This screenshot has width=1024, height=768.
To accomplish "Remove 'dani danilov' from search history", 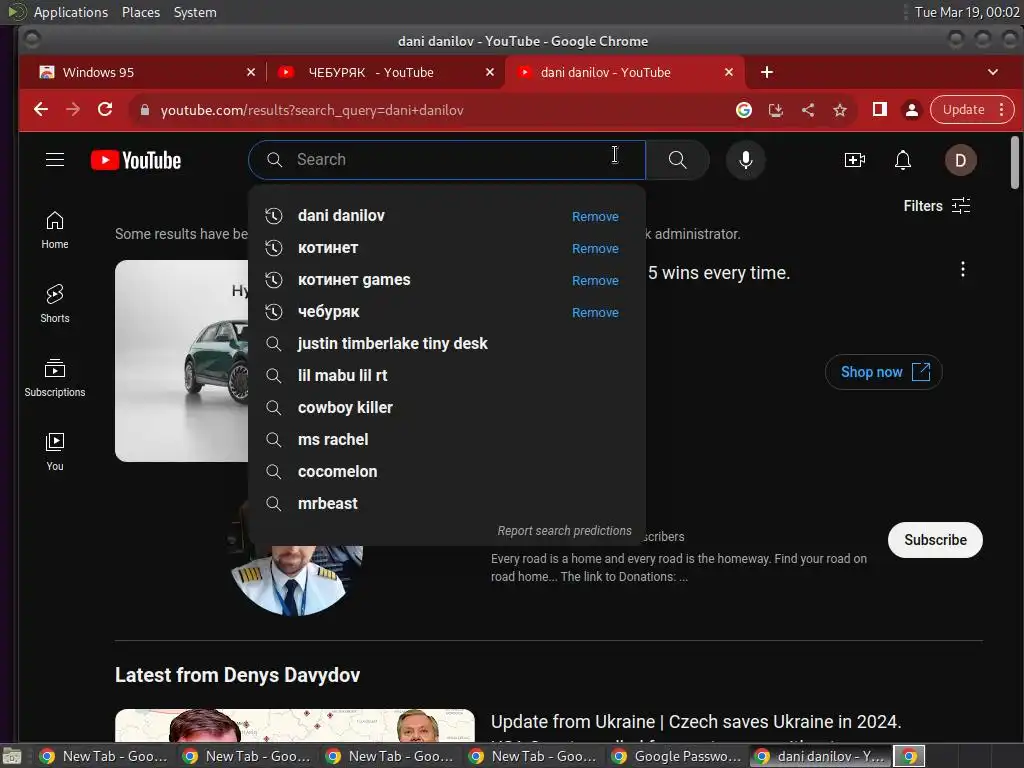I will point(595,216).
